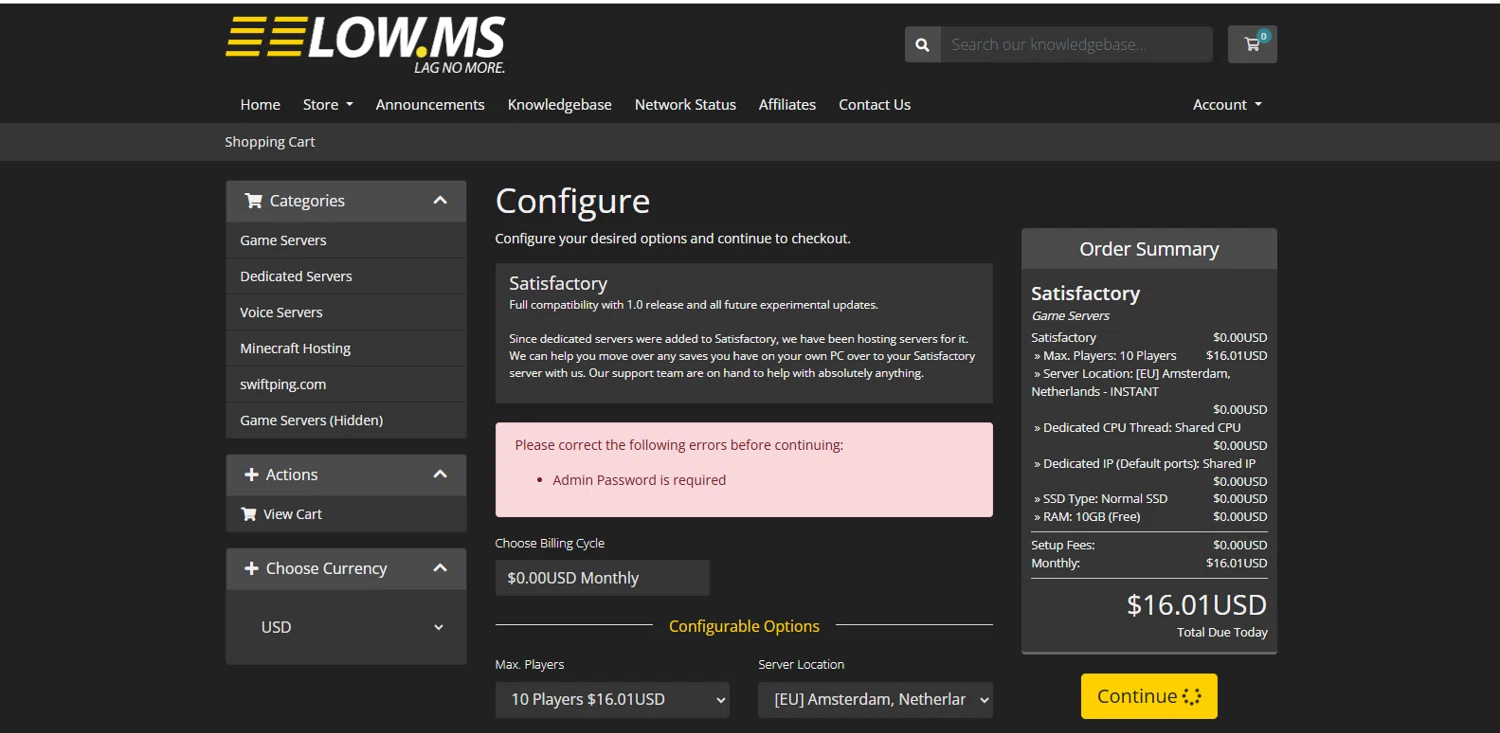Select Dedicated Servers category

[346, 276]
